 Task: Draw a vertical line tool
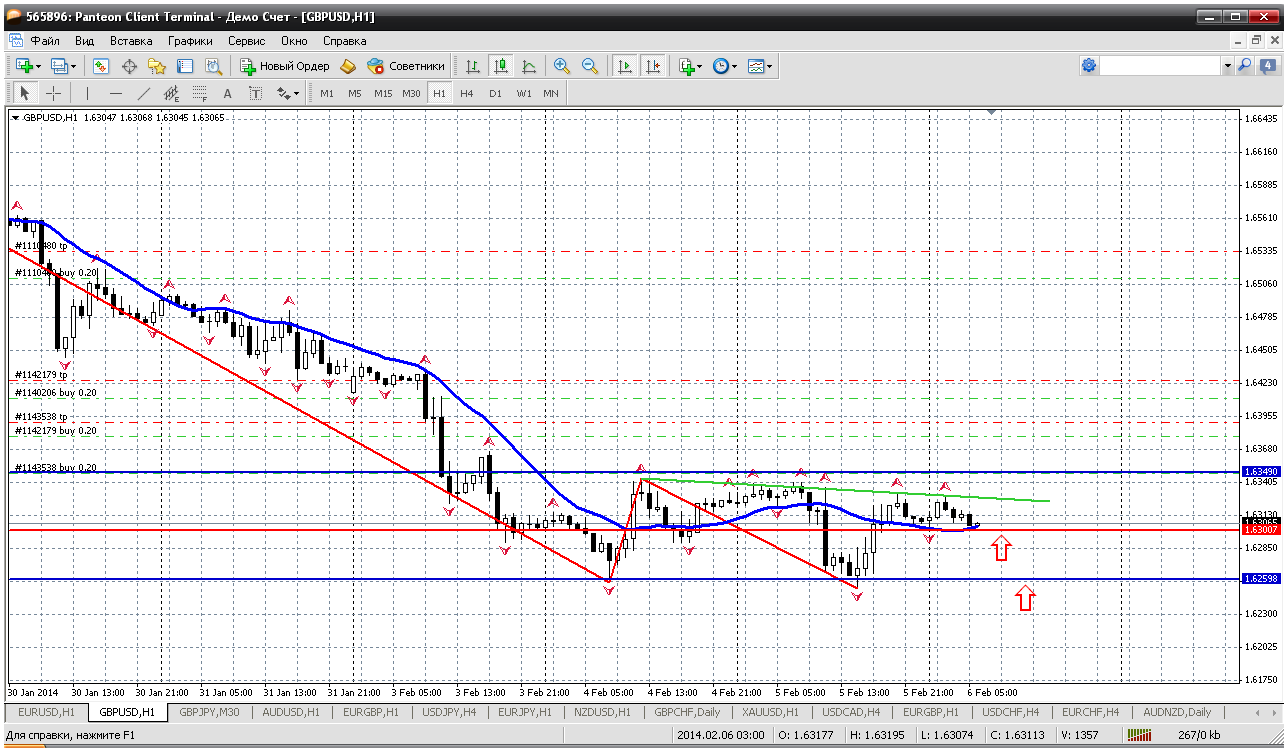[87, 93]
